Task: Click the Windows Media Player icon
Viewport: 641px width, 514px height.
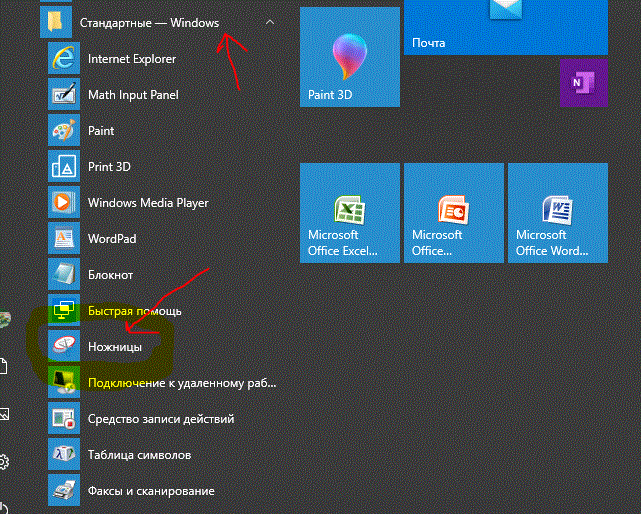Action: (x=64, y=202)
